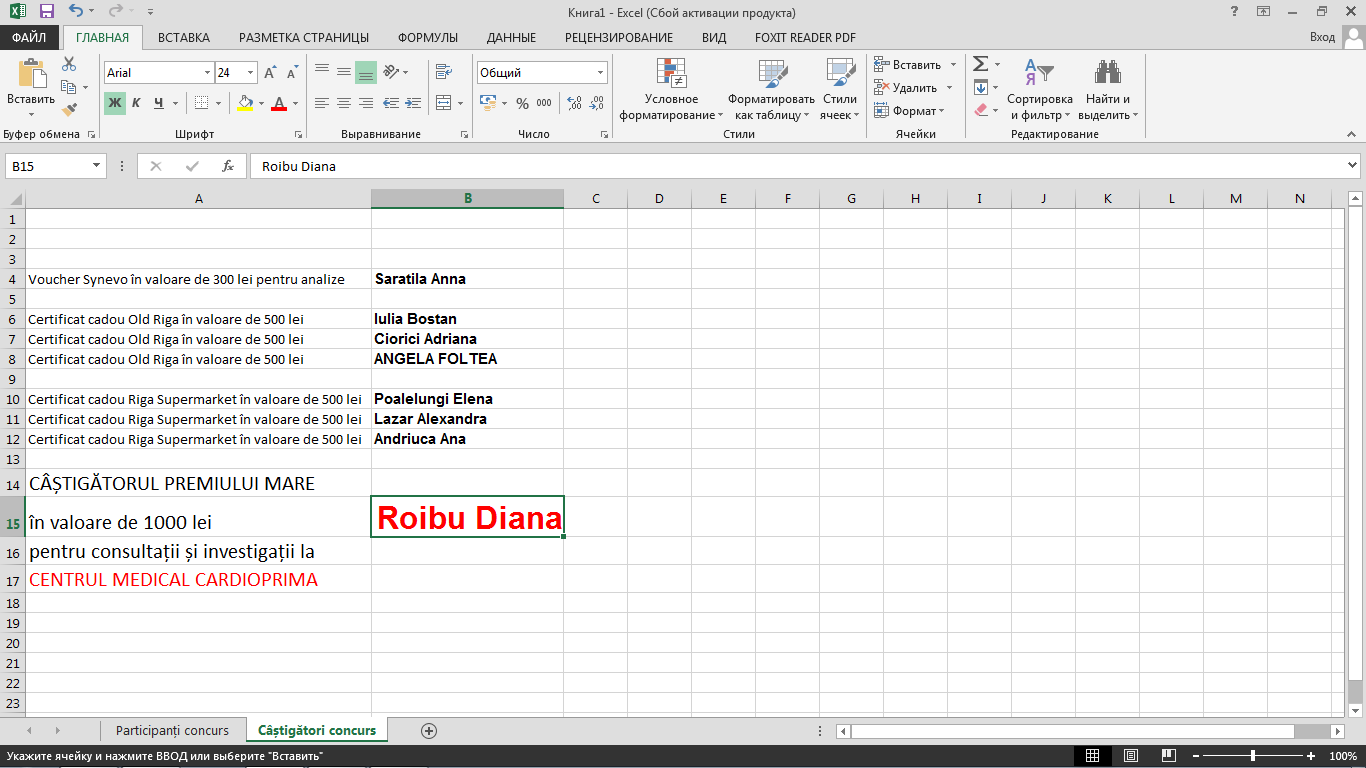Open the Arial font name dropdown
Viewport: 1366px width, 768px height.
tap(207, 73)
